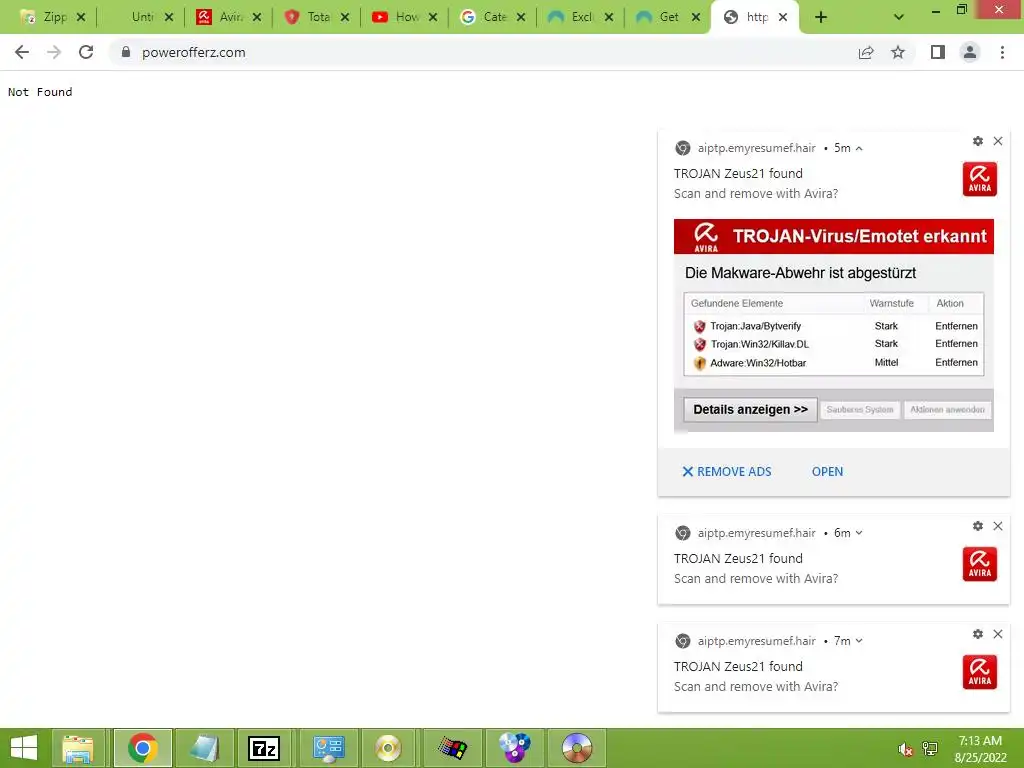Image resolution: width=1024 pixels, height=768 pixels.
Task: Click 'Scan and remove with Avira?' in 7m notification
Action: pyautogui.click(x=756, y=686)
